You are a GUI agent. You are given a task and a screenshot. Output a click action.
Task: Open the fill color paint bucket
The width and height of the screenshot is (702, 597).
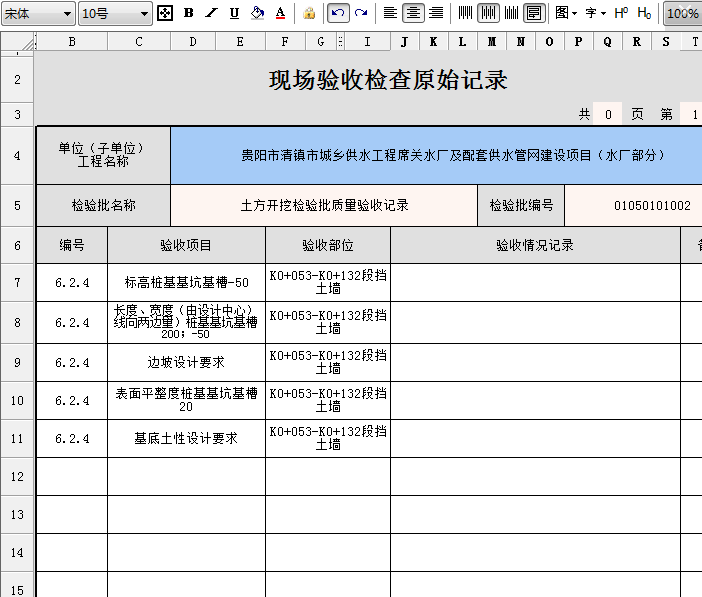pos(257,13)
